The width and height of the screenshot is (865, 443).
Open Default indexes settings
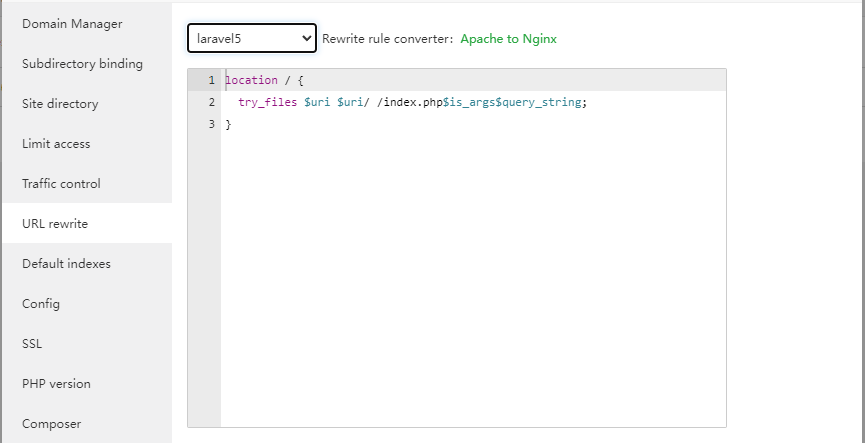pos(66,264)
